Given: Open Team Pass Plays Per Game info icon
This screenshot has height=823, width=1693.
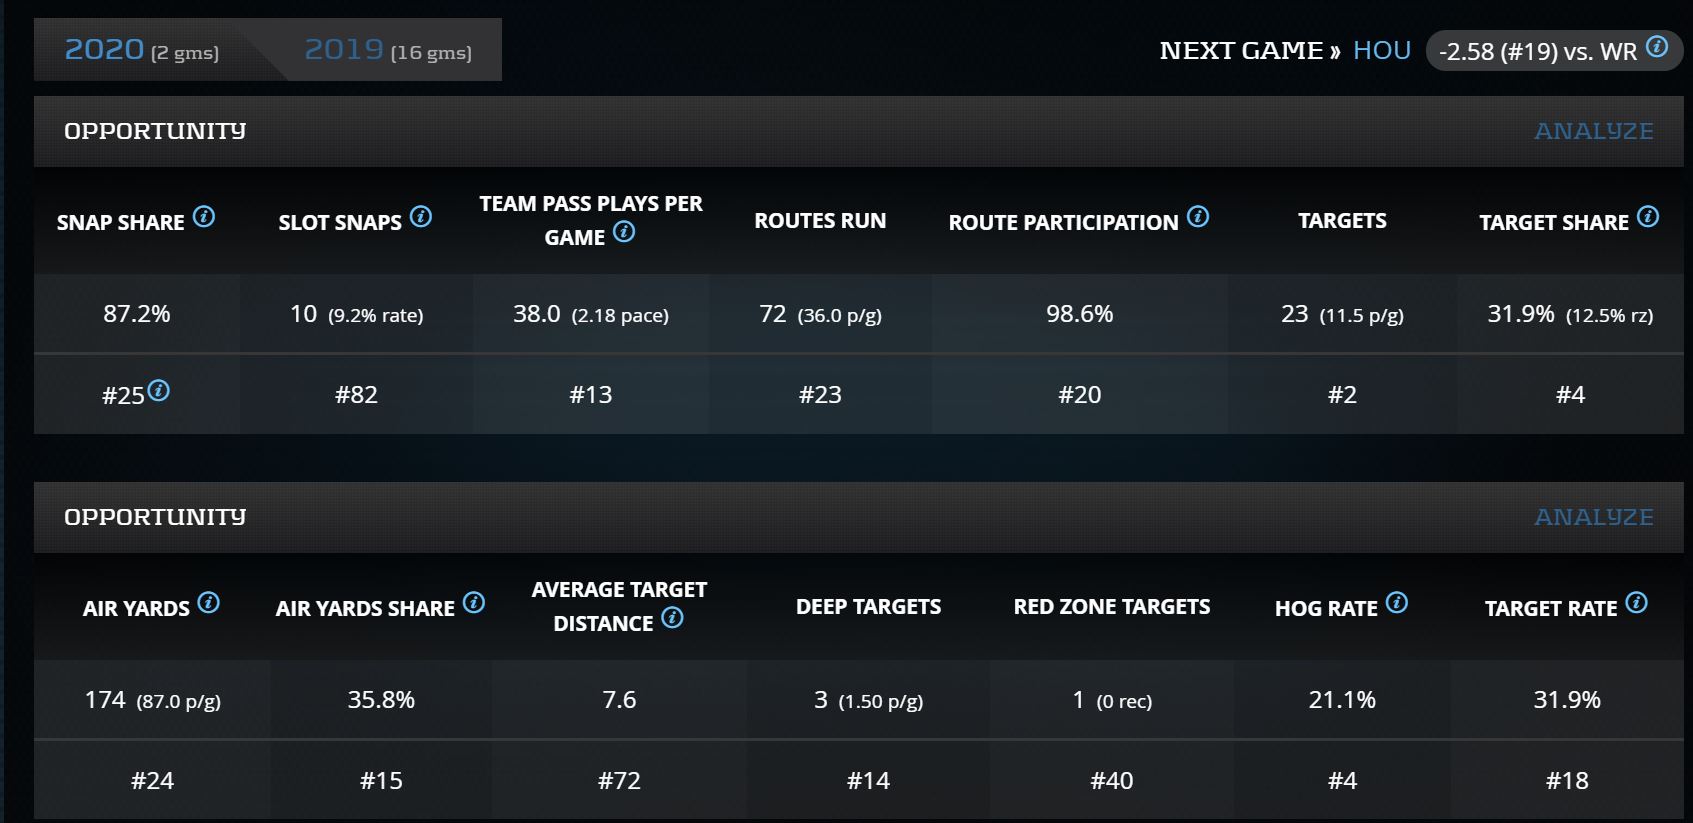Looking at the screenshot, I should [x=624, y=233].
